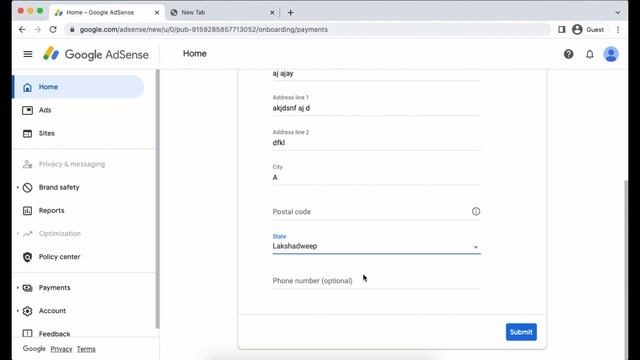Viewport: 640px width, 360px height.
Task: Focus the Postal code field
Action: pos(376,211)
